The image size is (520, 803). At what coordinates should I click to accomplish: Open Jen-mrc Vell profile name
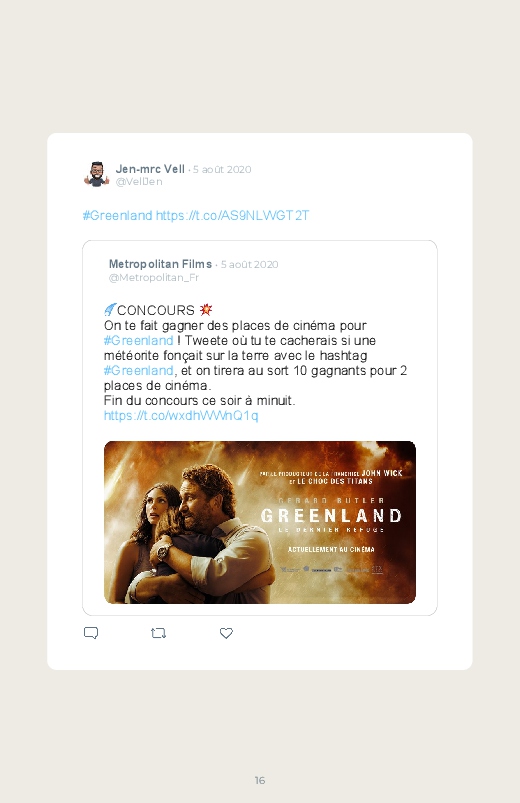(150, 169)
